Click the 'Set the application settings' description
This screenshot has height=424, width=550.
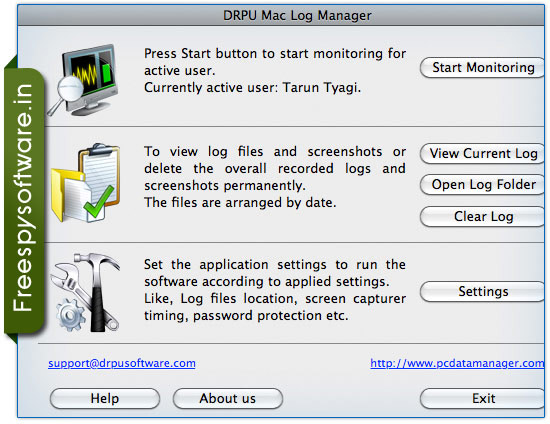click(x=275, y=290)
